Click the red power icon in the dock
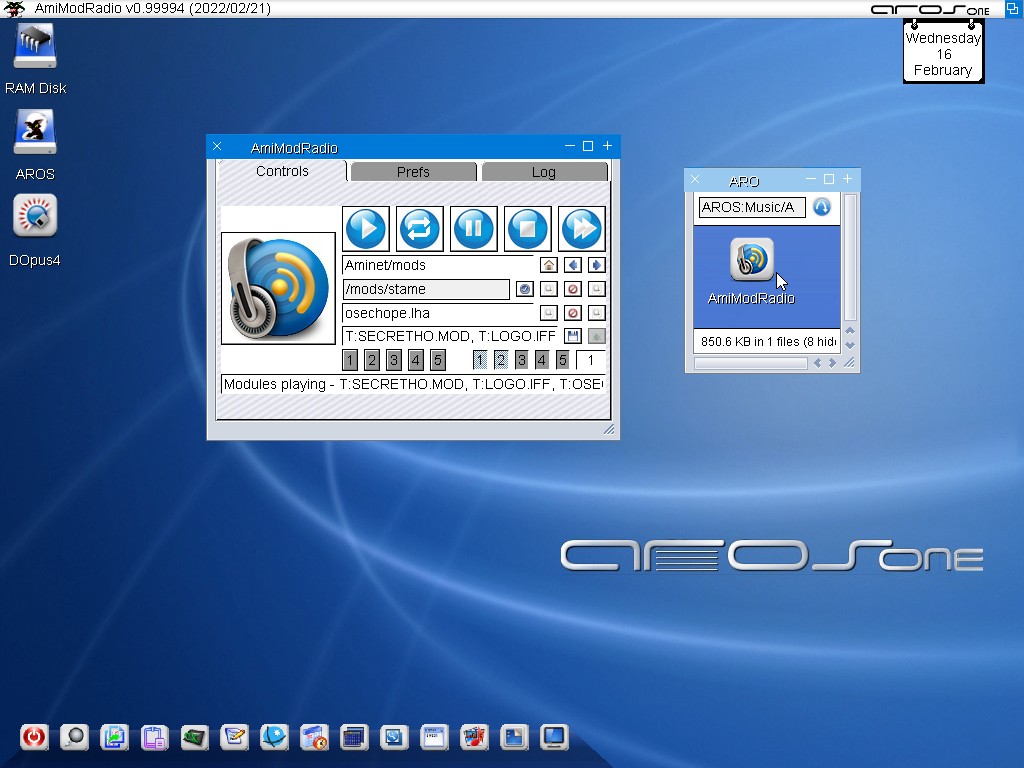 click(x=34, y=738)
